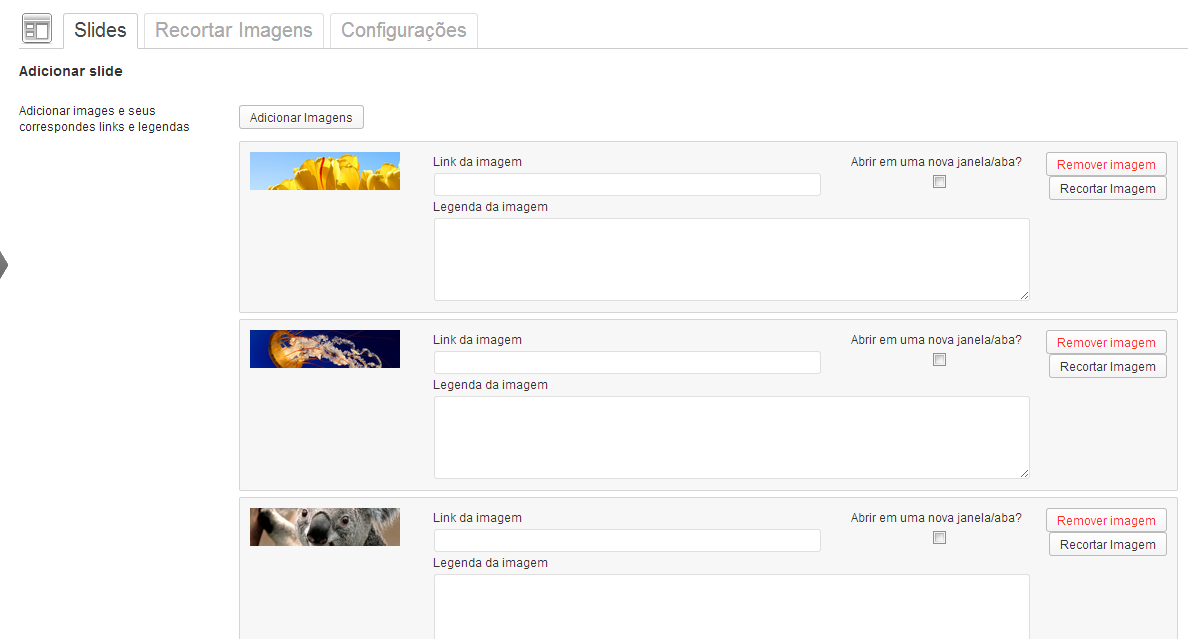
Task: Expand the collapsed sidebar arrow on left edge
Action: coord(4,265)
